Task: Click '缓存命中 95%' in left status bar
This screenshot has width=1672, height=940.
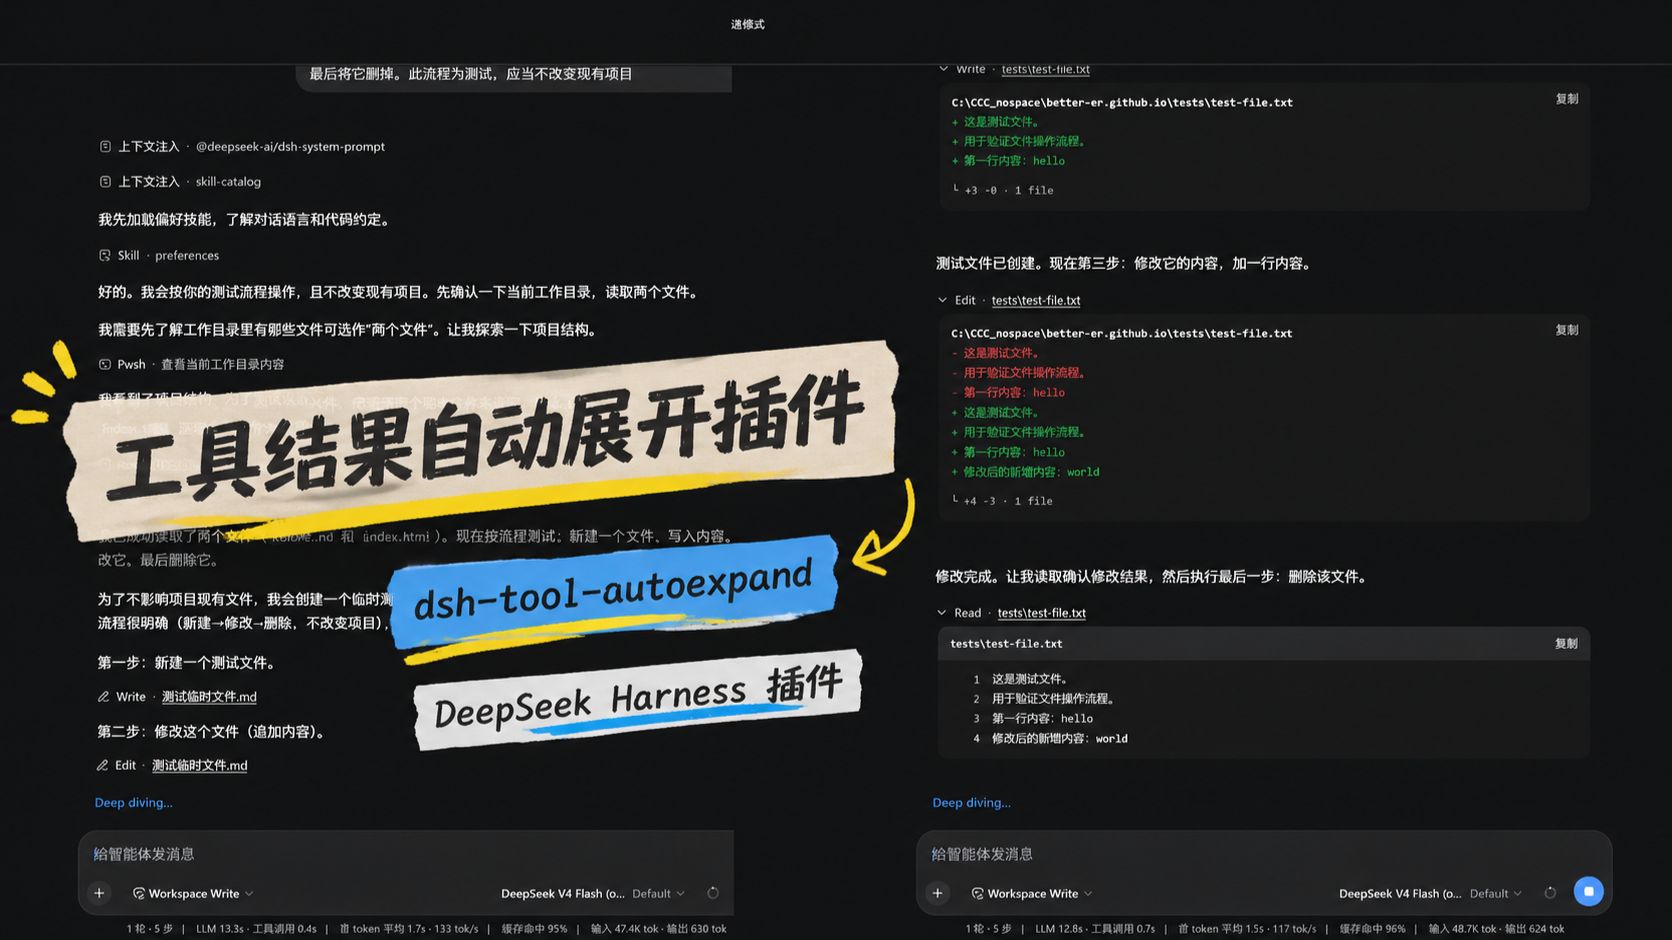Action: click(x=534, y=929)
